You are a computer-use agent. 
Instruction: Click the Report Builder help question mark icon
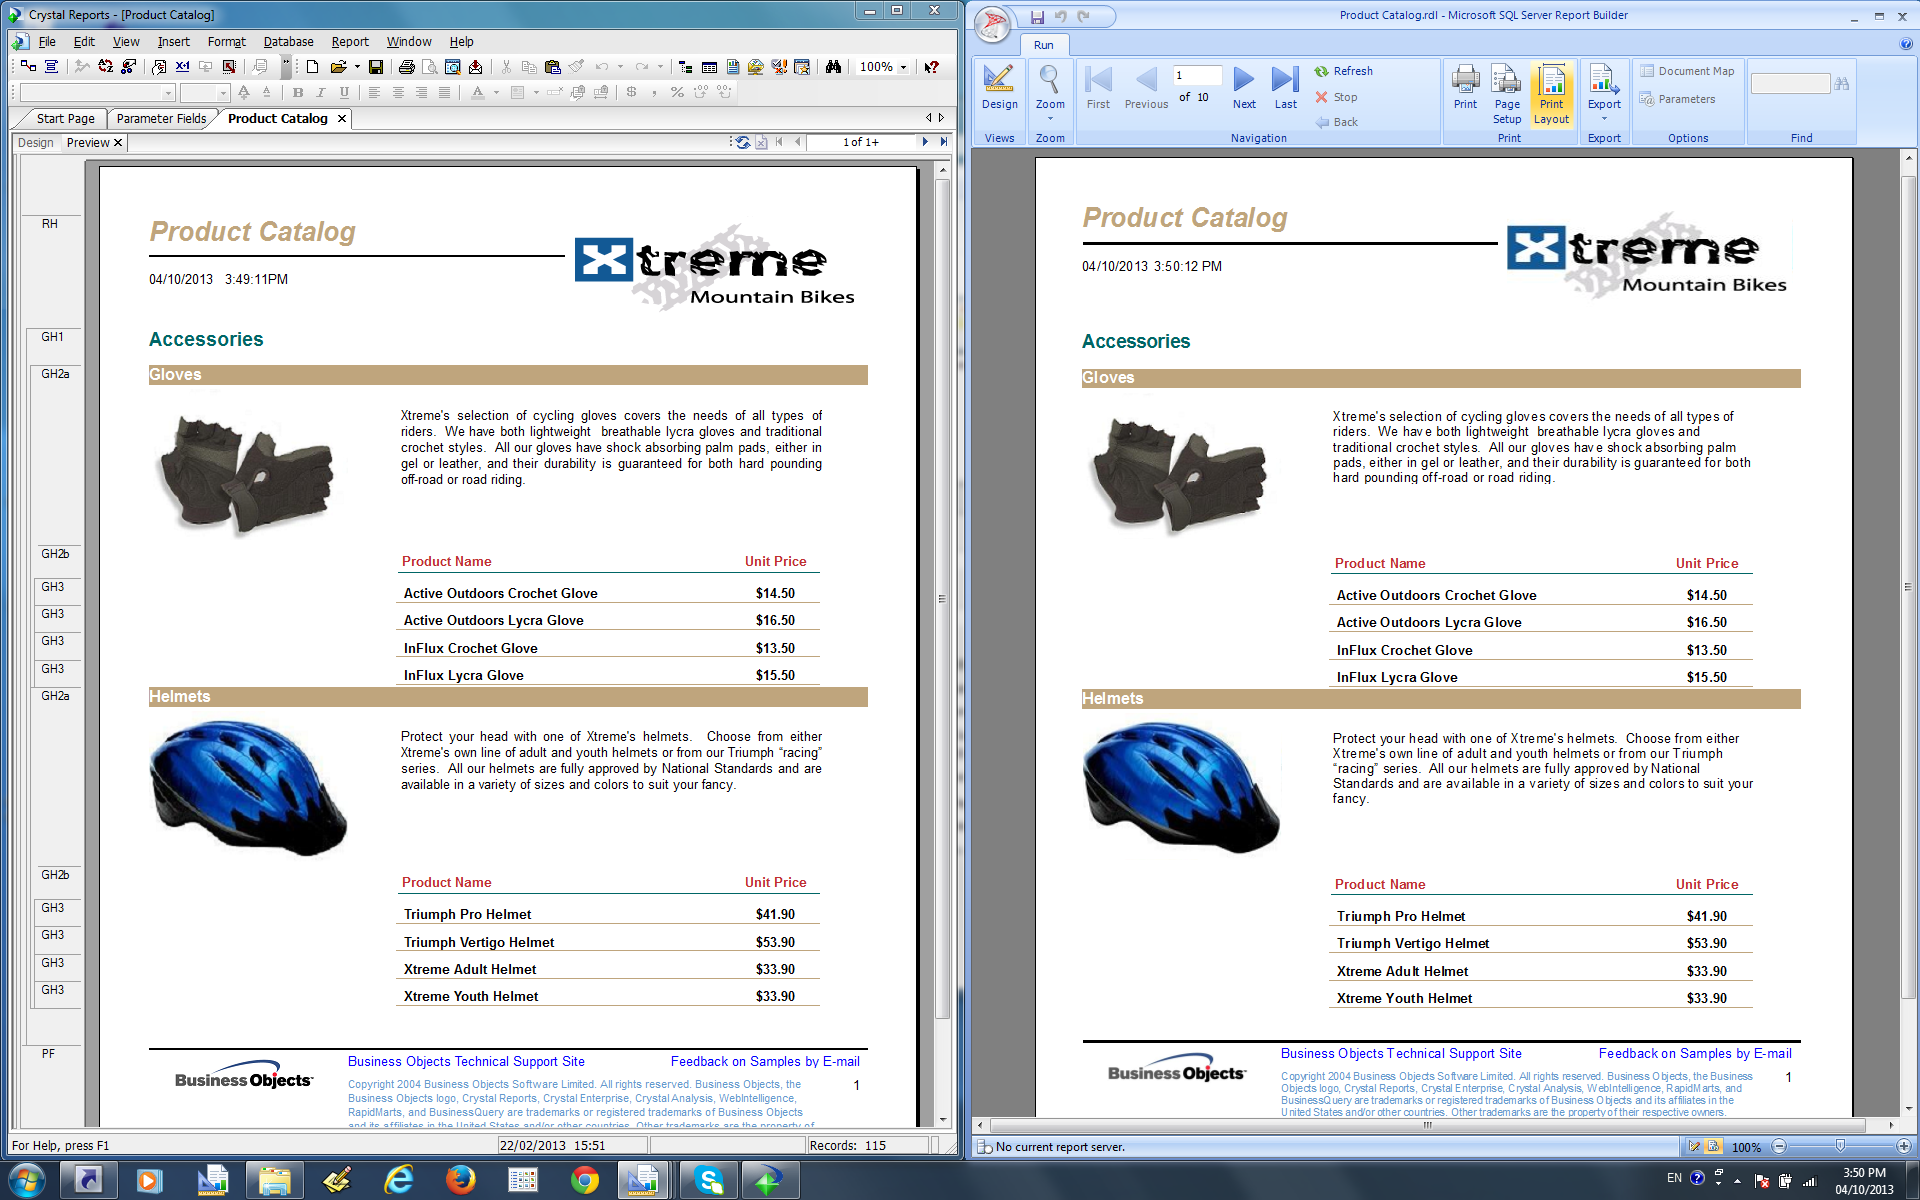[x=1906, y=44]
